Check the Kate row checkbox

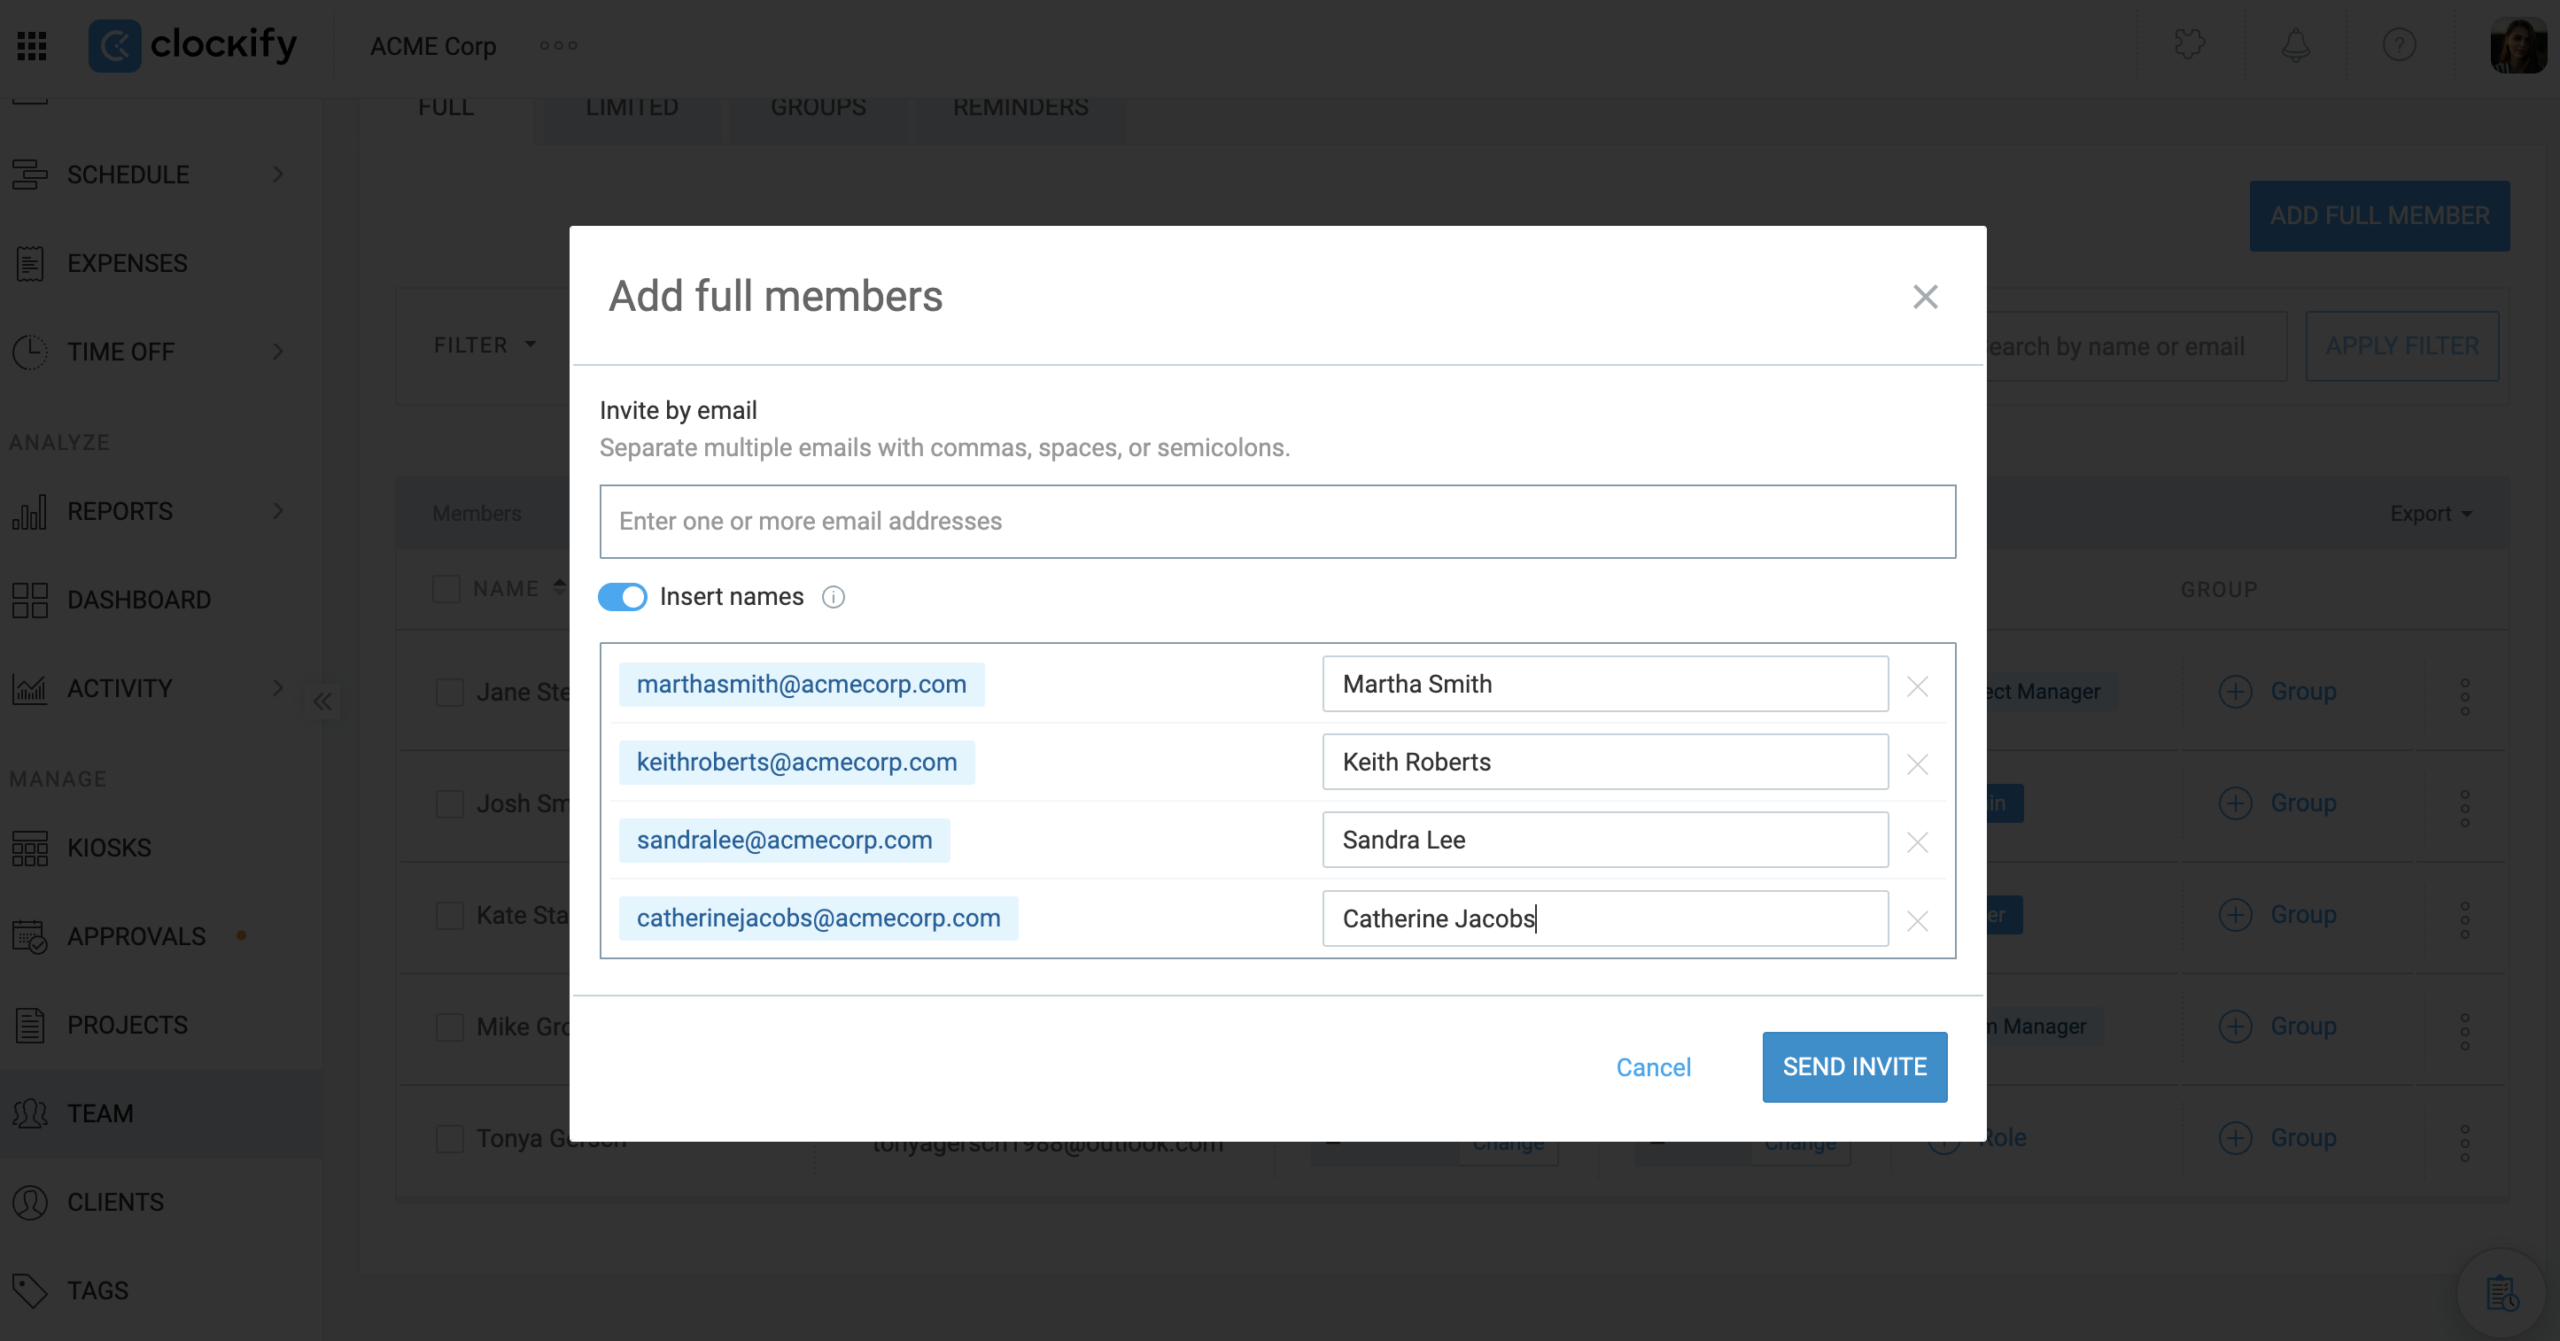point(450,915)
